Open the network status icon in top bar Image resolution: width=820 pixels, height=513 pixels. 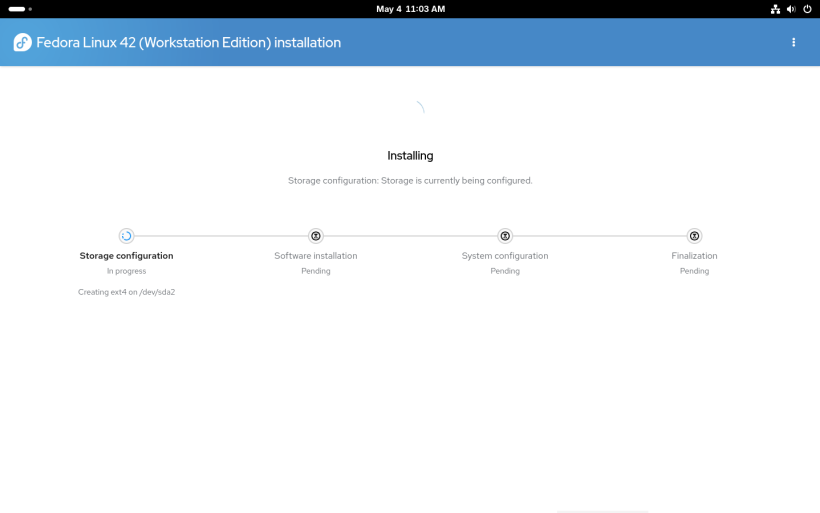[x=775, y=9]
